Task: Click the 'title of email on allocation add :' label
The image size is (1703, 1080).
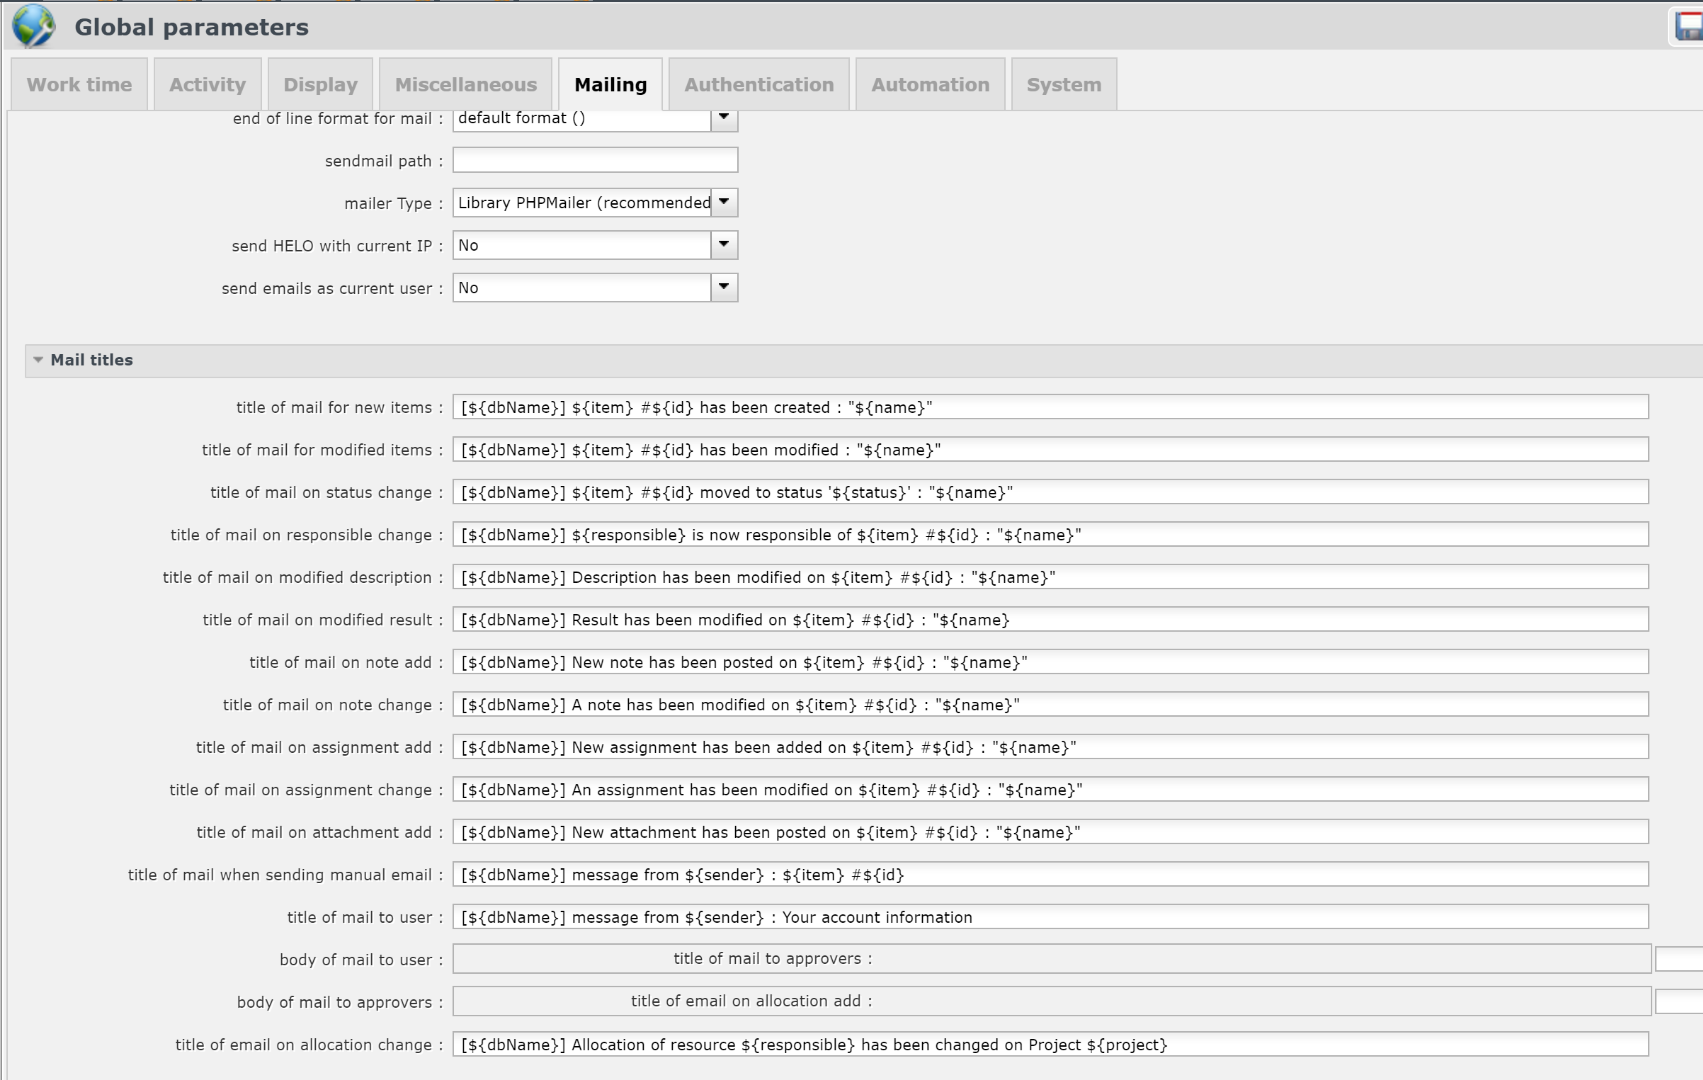Action: (x=752, y=1001)
